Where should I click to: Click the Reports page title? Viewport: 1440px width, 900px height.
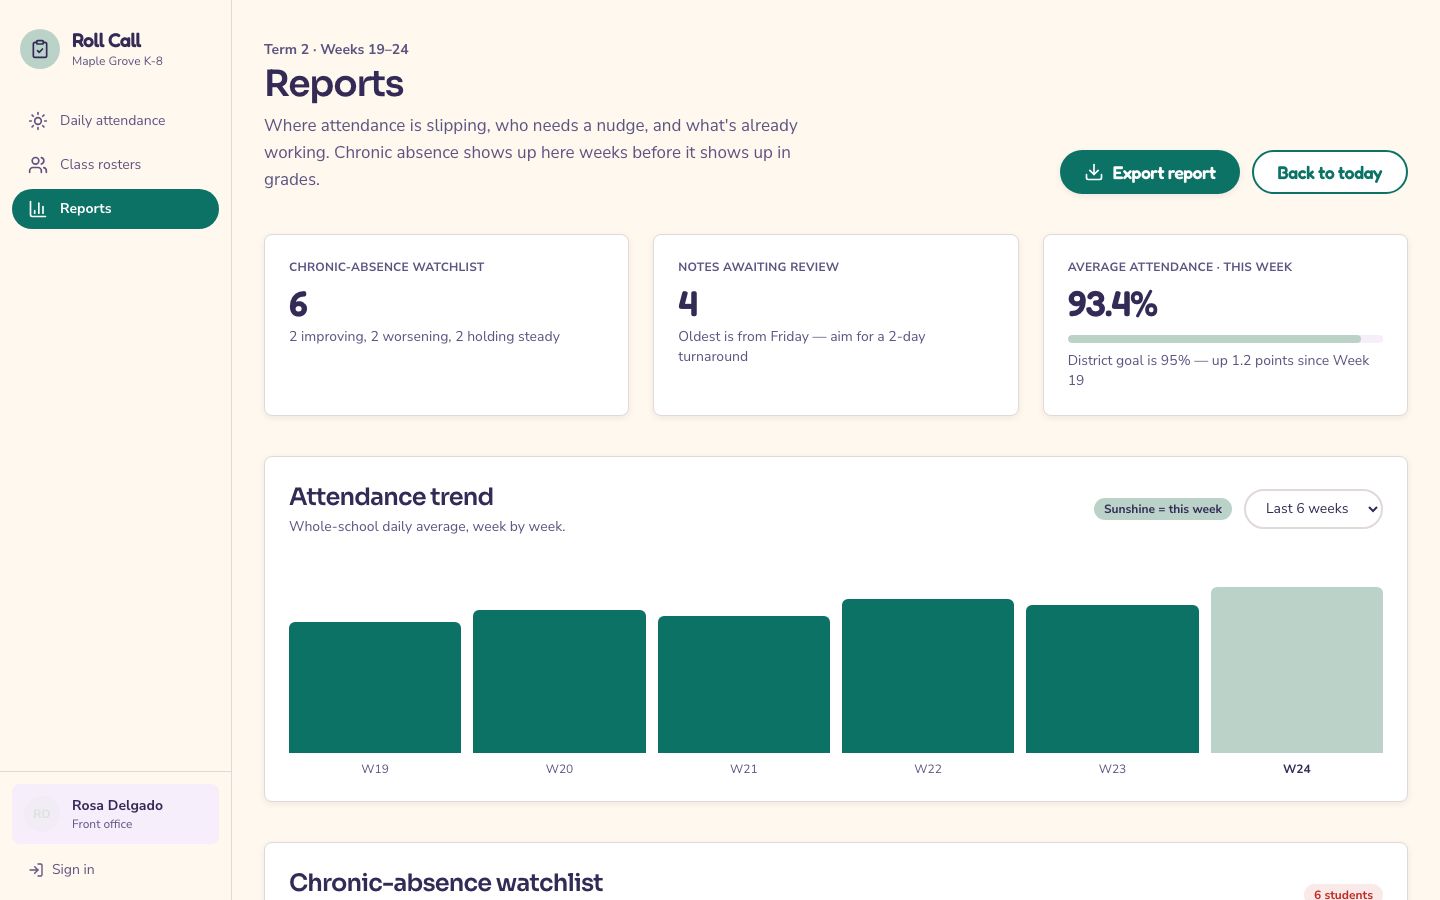(x=334, y=84)
